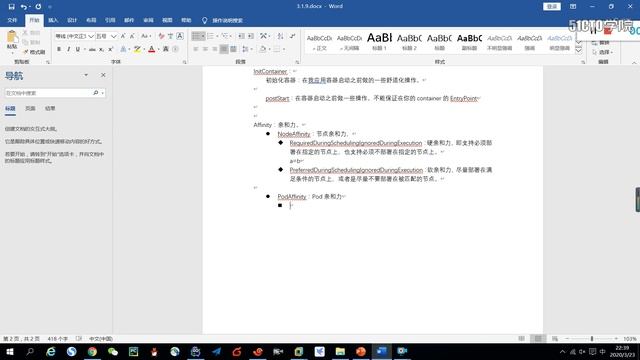Viewport: 640px width, 360px height.
Task: Open the 选择 select dropdown
Action: (602, 52)
